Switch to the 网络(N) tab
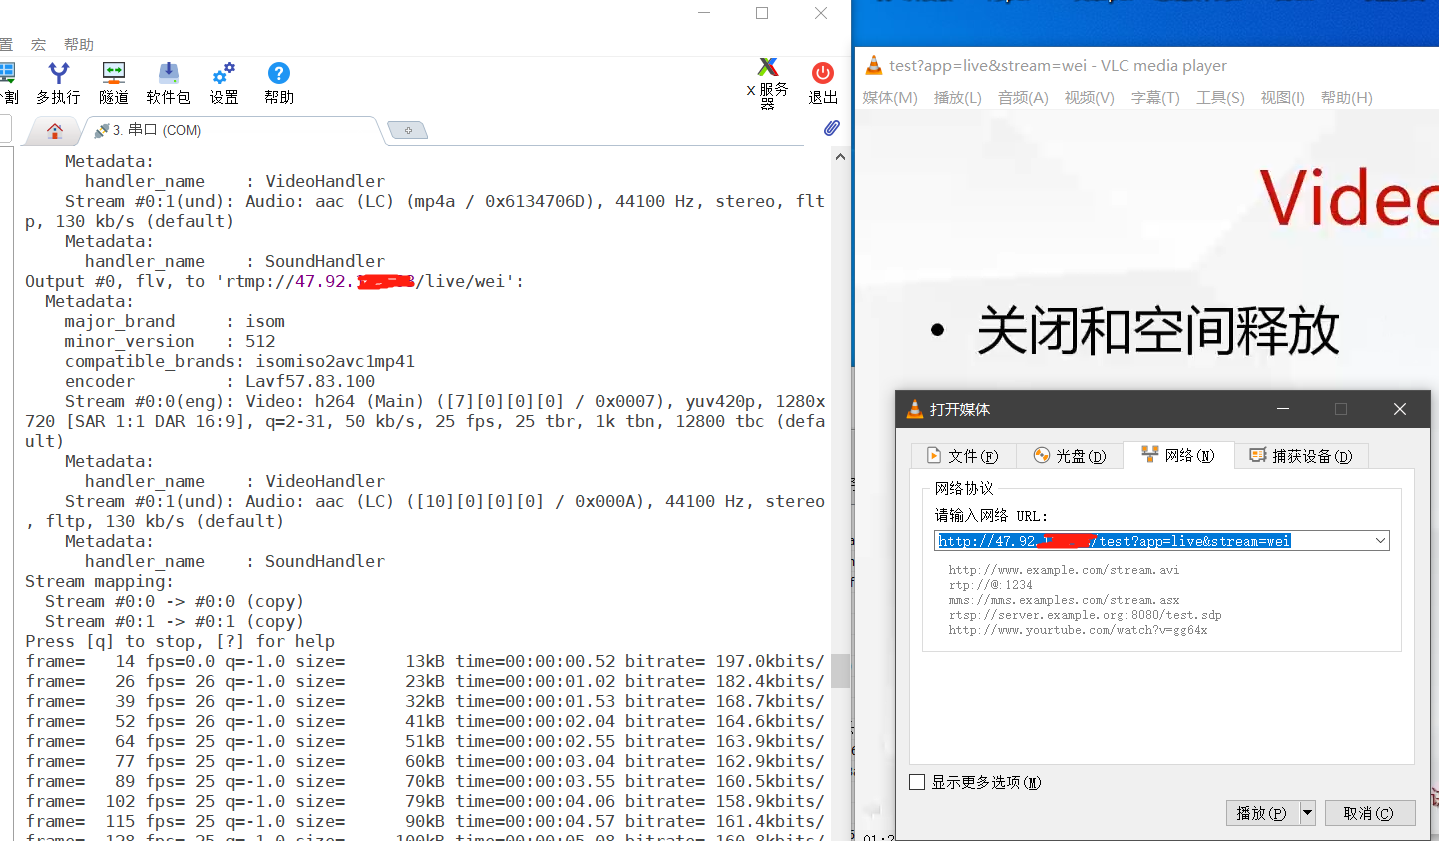The image size is (1439, 841). [1179, 455]
